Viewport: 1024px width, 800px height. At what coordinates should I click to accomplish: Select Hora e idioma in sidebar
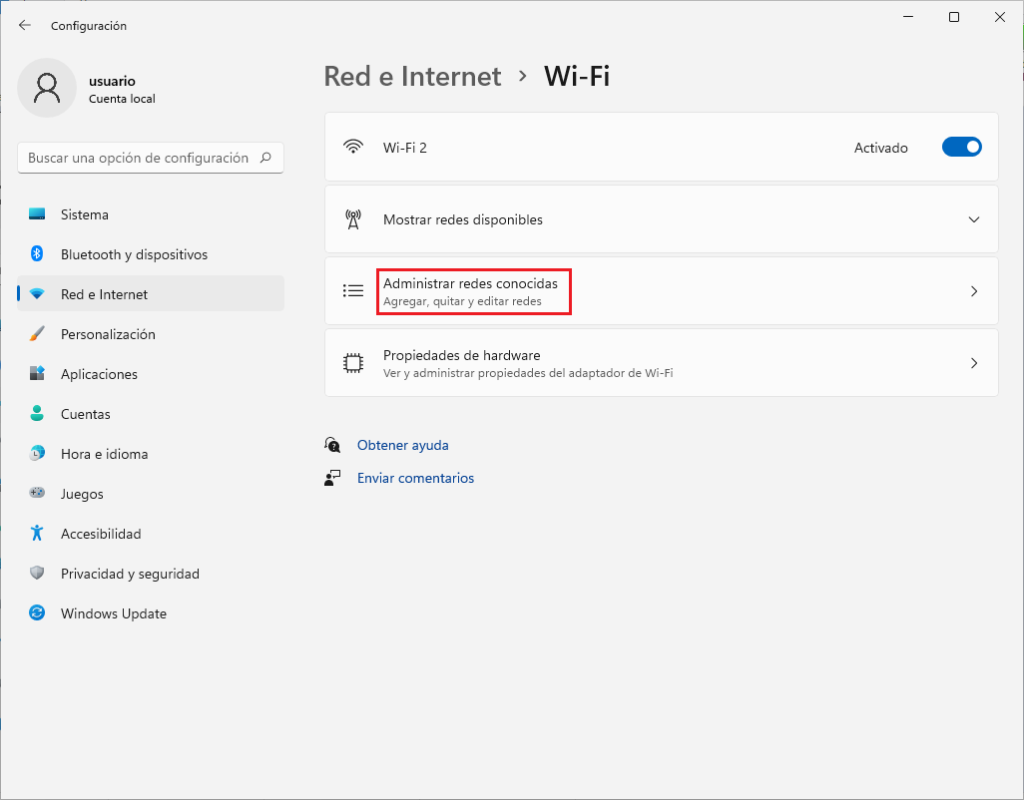pos(104,454)
